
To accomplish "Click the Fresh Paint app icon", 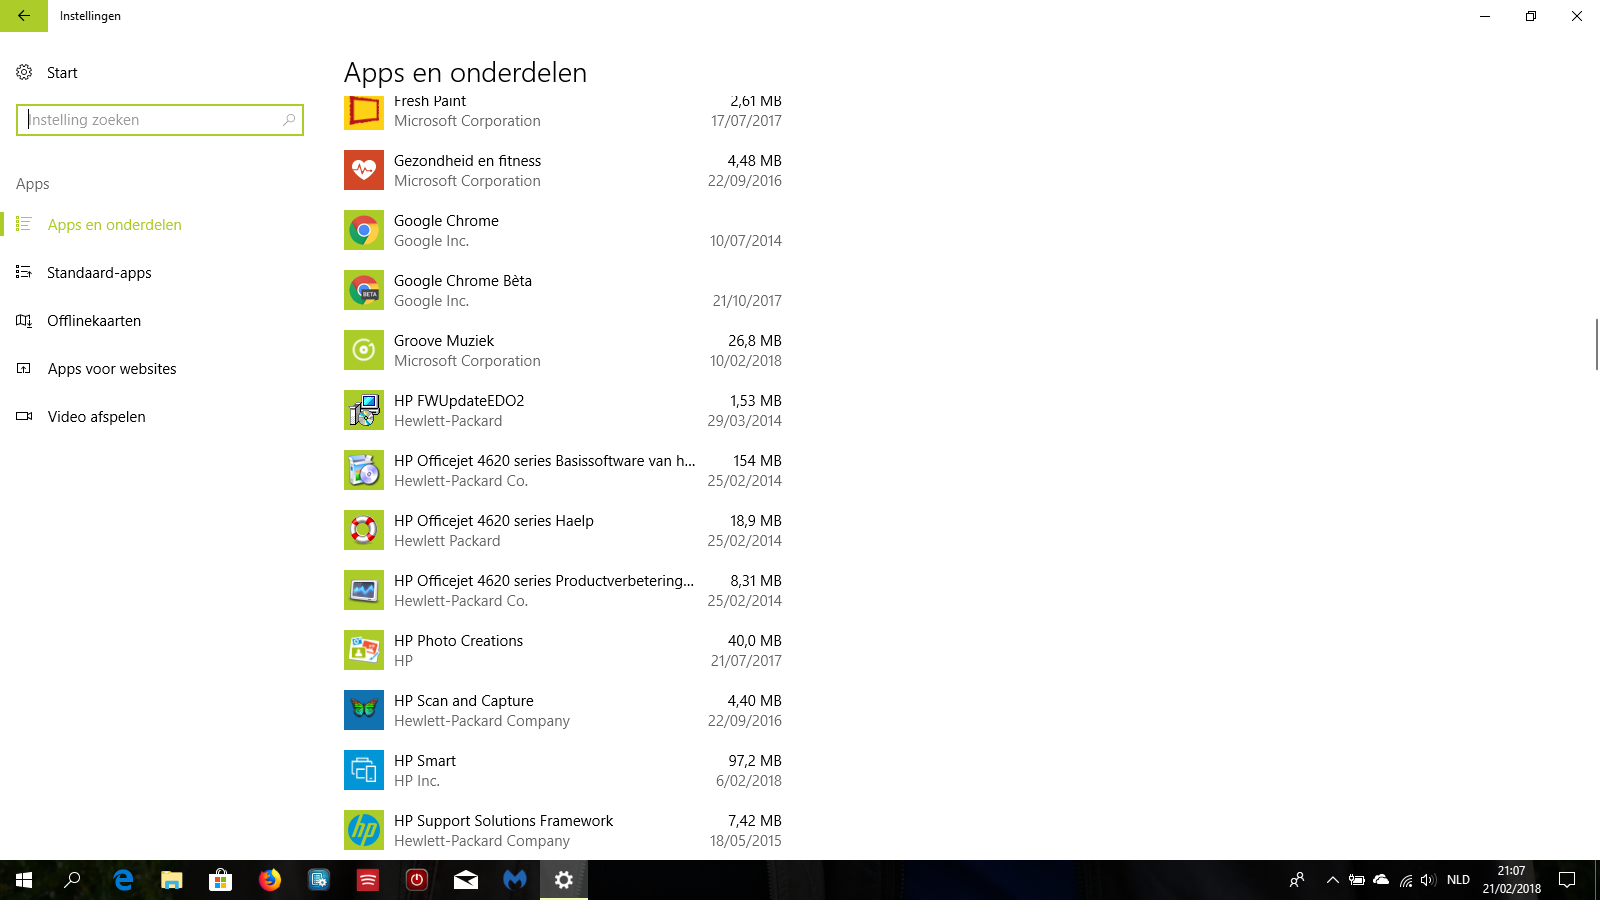I will 364,113.
